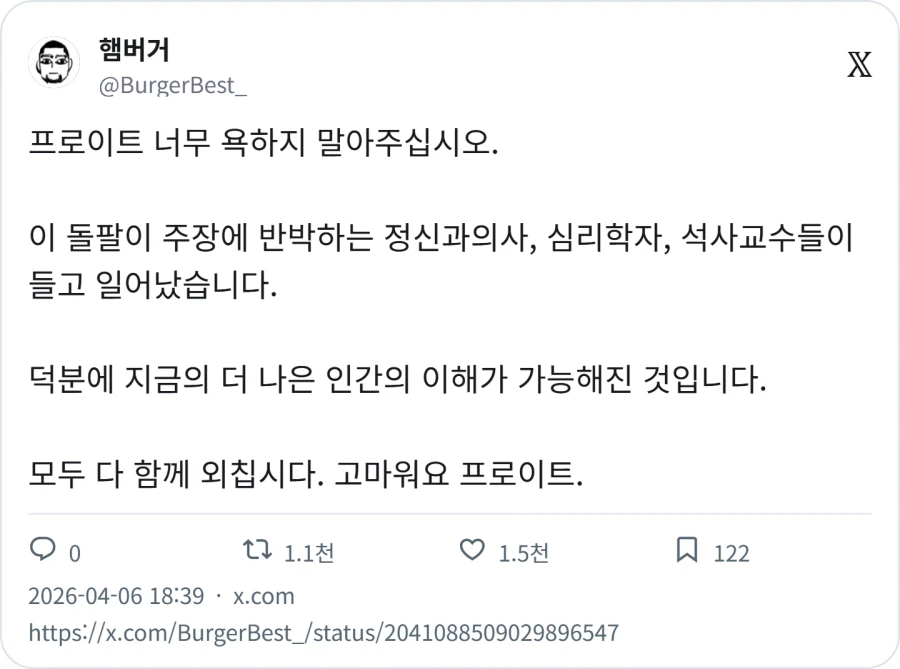Click the reply comment icon
Viewport: 900px width, 669px height.
tap(40, 549)
